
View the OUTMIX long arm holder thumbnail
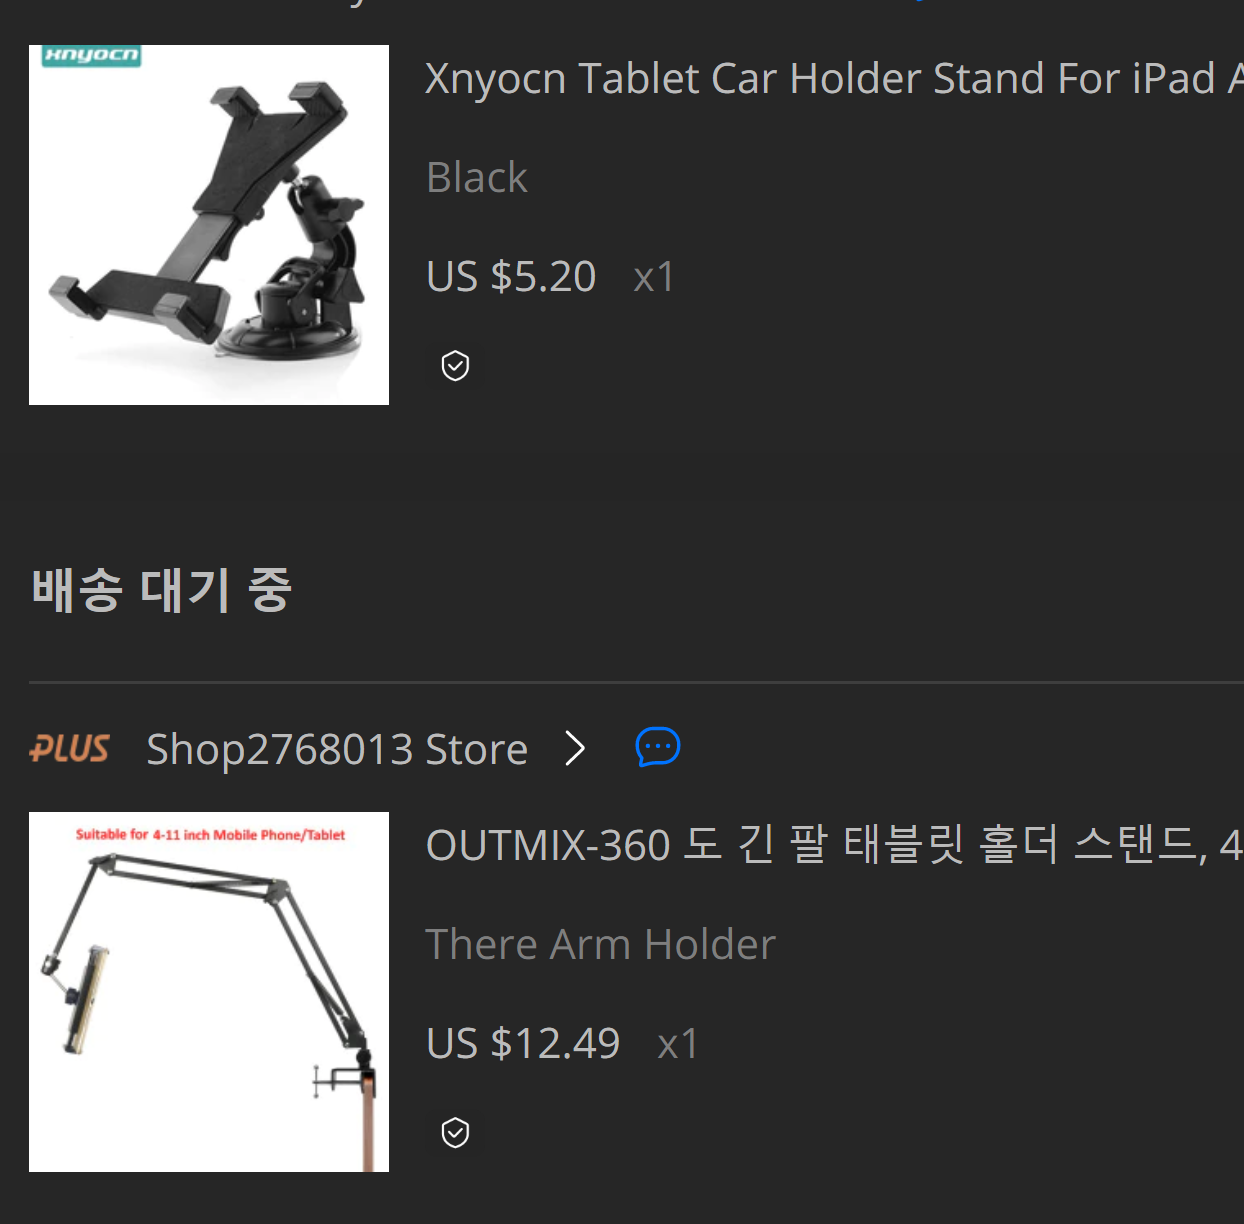[209, 992]
